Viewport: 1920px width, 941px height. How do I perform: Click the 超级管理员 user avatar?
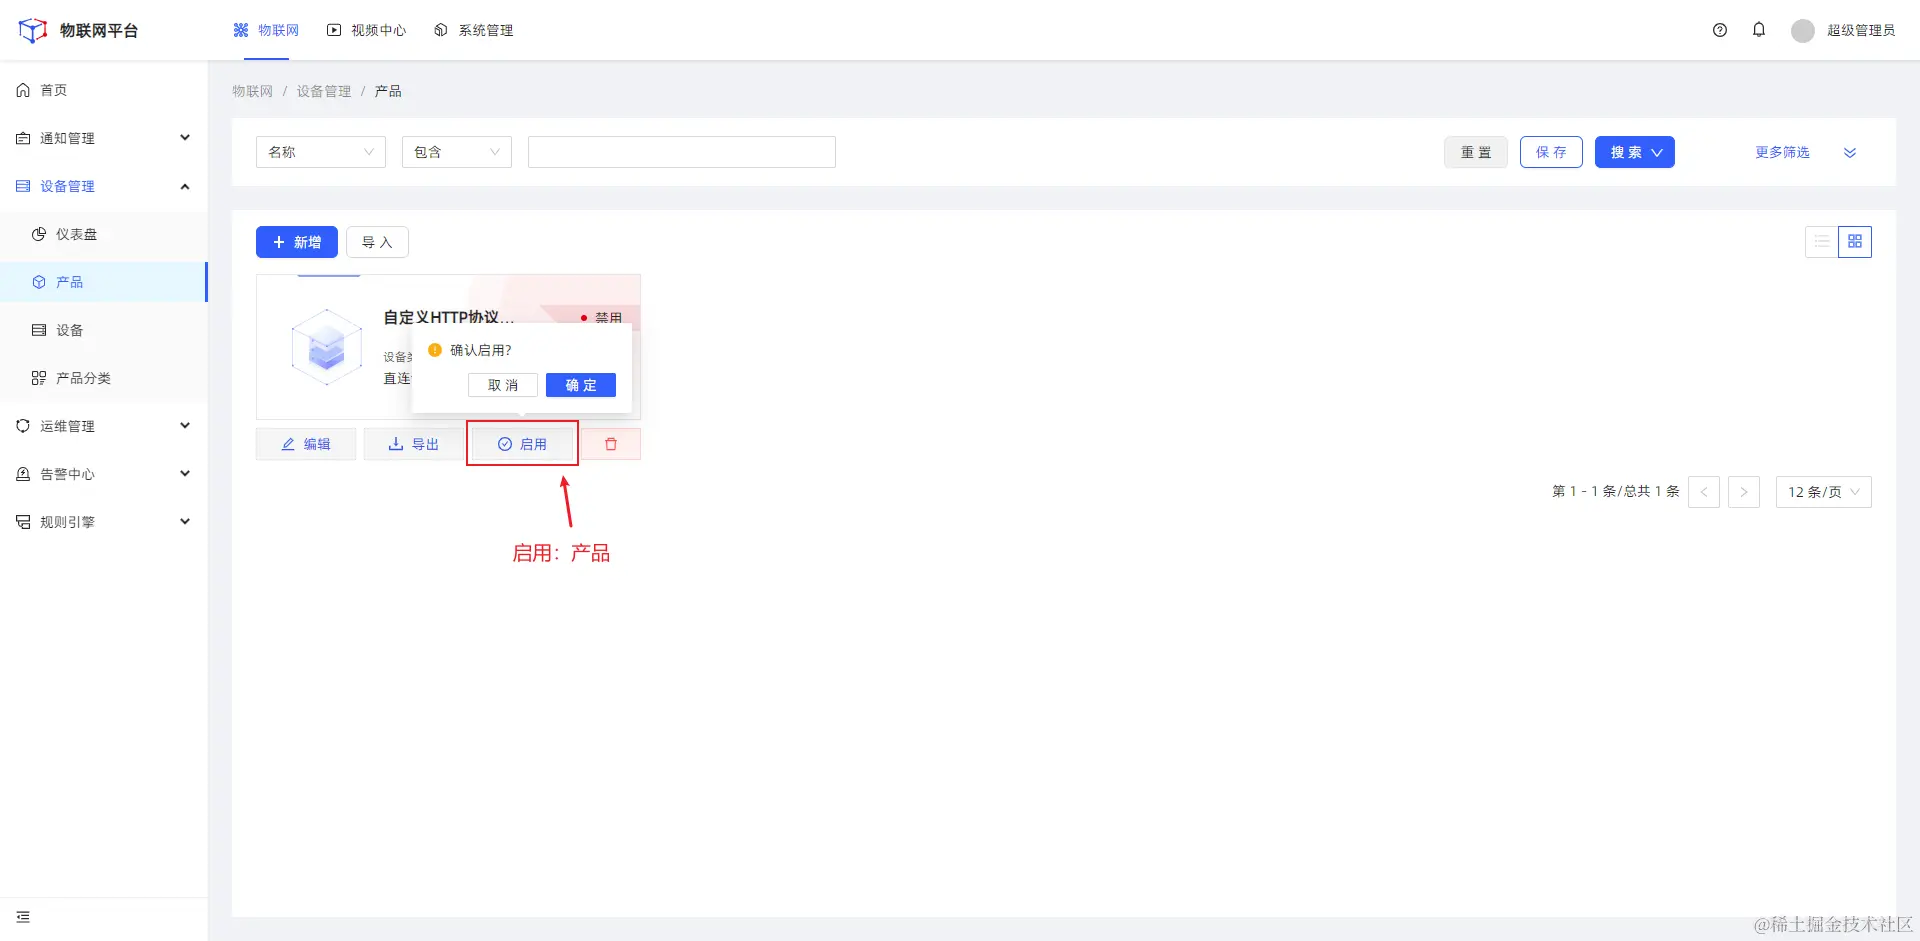(1803, 31)
